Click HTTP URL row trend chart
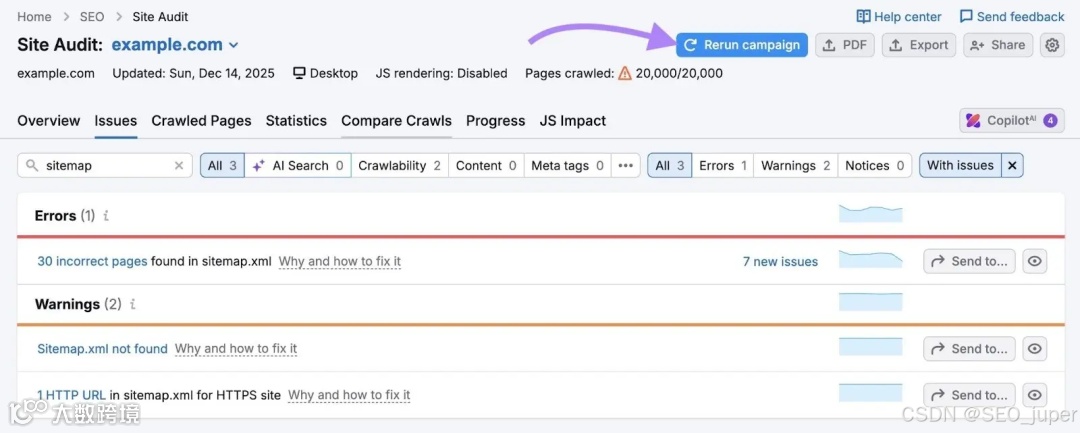 871,392
